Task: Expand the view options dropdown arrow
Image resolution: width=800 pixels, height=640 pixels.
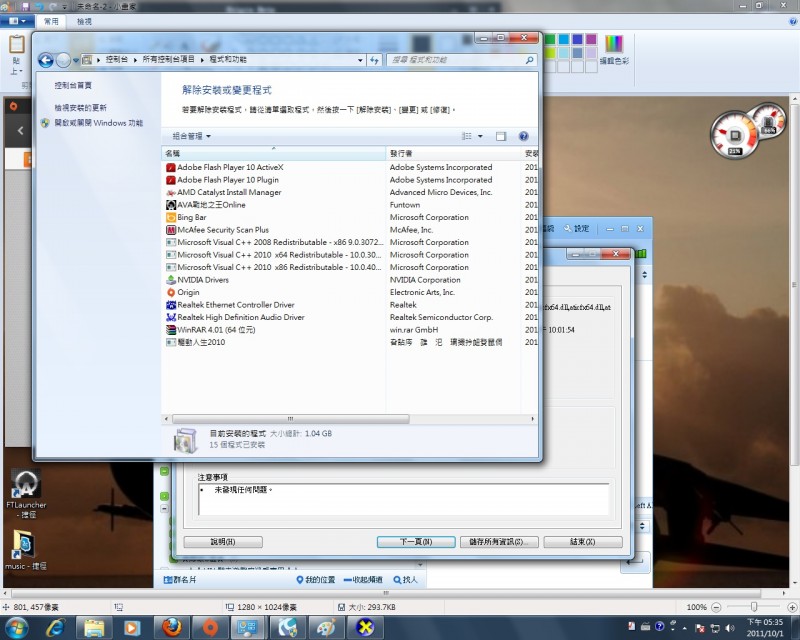Action: (x=481, y=136)
